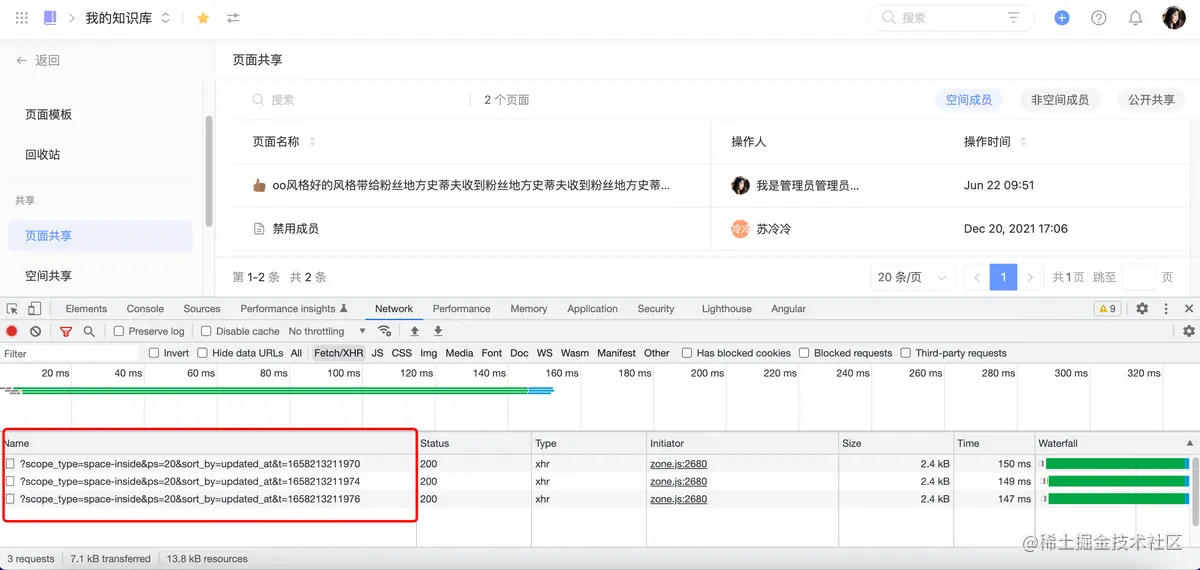
Task: Open network search magnifier icon
Action: [89, 331]
